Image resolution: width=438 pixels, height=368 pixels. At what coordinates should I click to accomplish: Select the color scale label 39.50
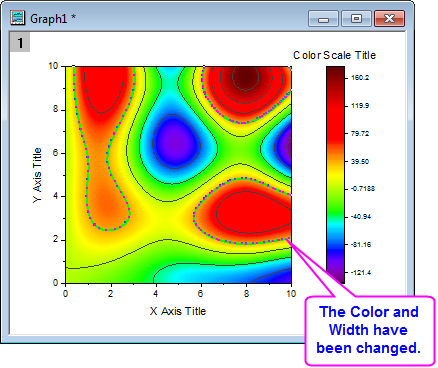(x=360, y=161)
